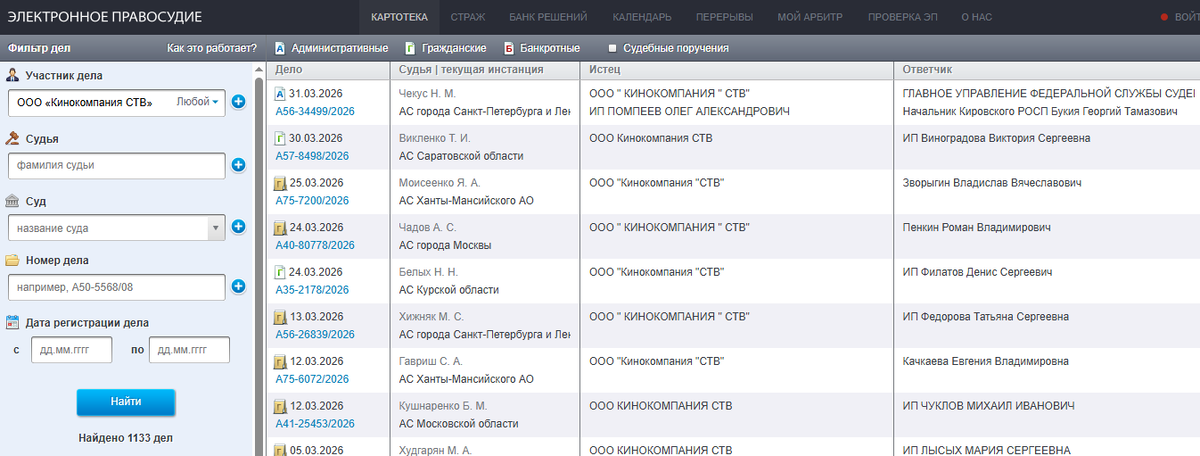
Task: Click the judge surname input field
Action: (116, 165)
